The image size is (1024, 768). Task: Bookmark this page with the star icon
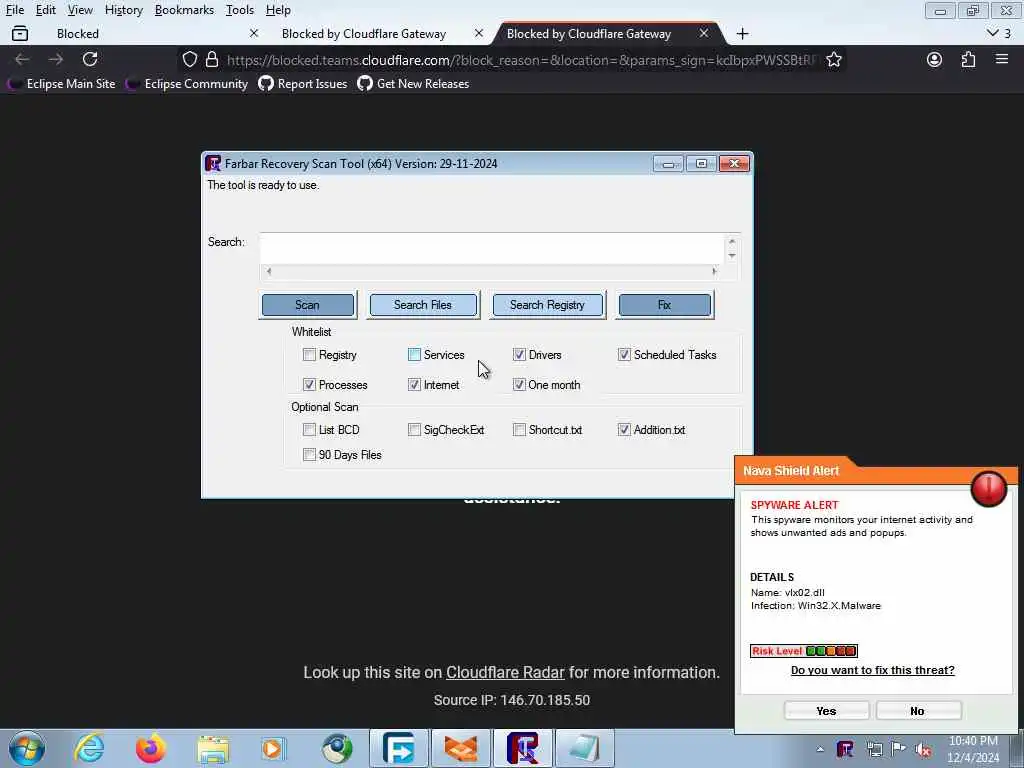[834, 59]
